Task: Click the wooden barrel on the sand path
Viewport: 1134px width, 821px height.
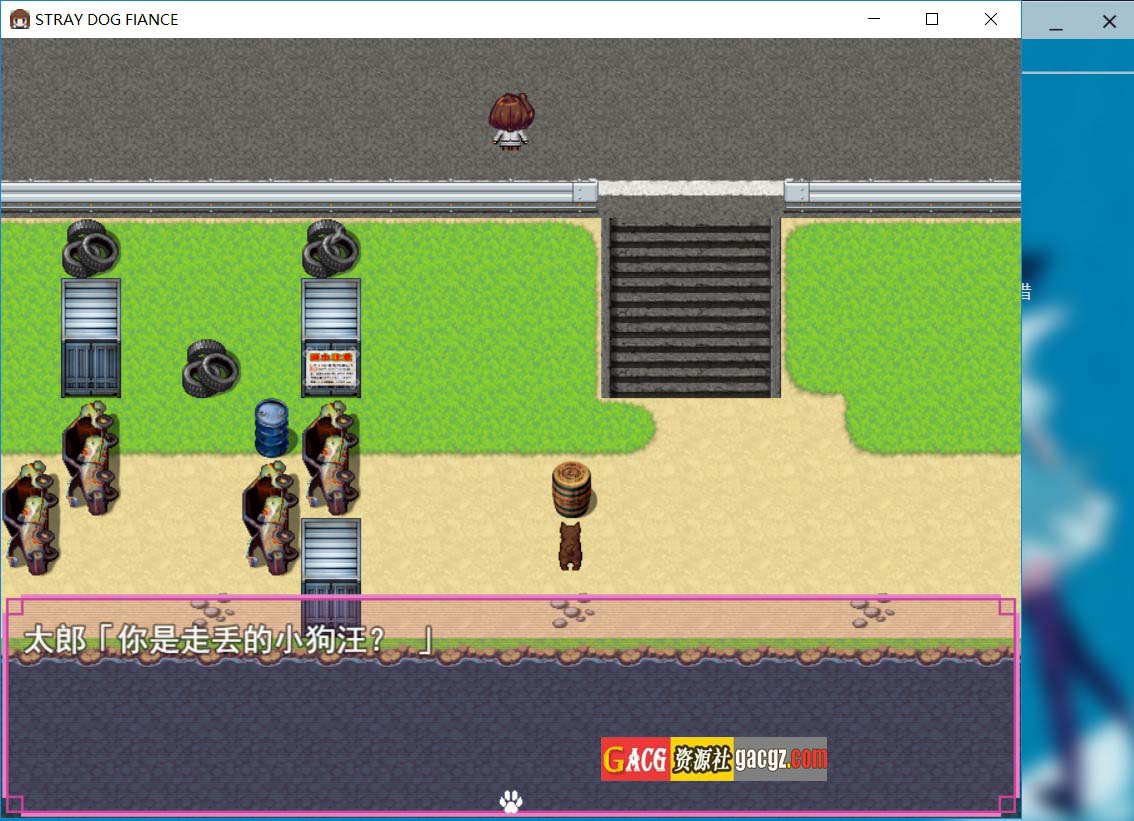Action: [572, 488]
